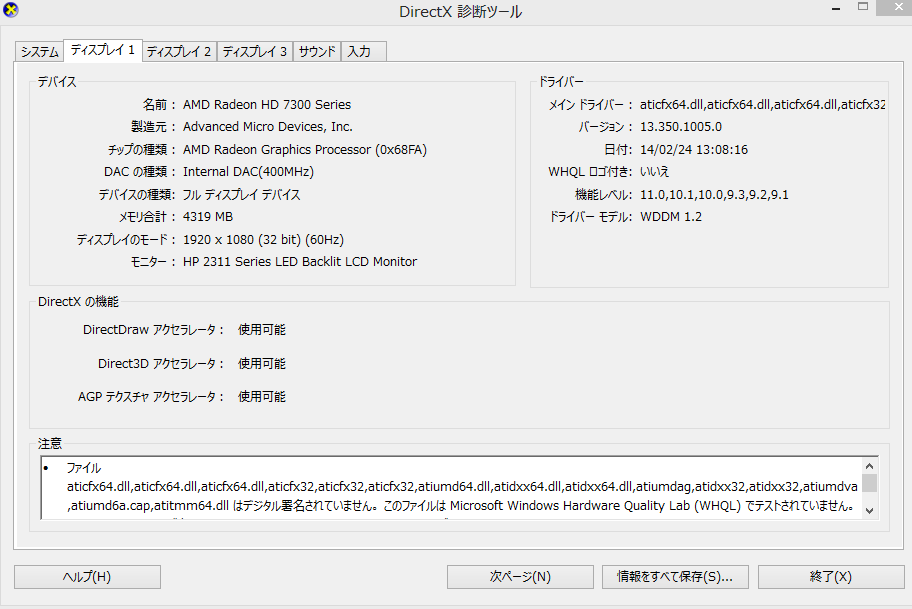Click chip type text with 0x68FA
Screen dimensions: 912x609
(305, 149)
